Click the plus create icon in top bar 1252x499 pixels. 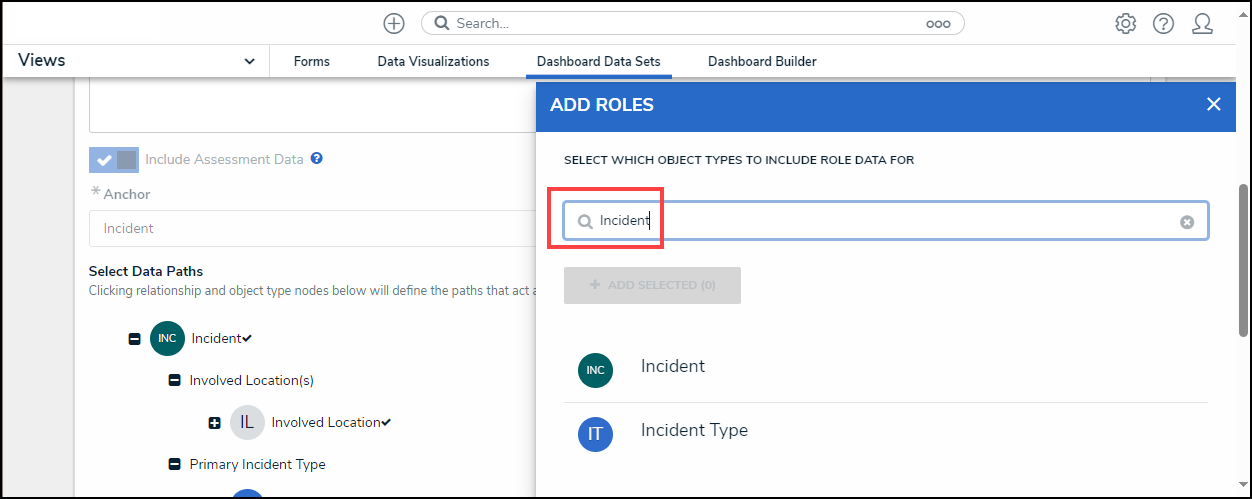click(x=394, y=23)
